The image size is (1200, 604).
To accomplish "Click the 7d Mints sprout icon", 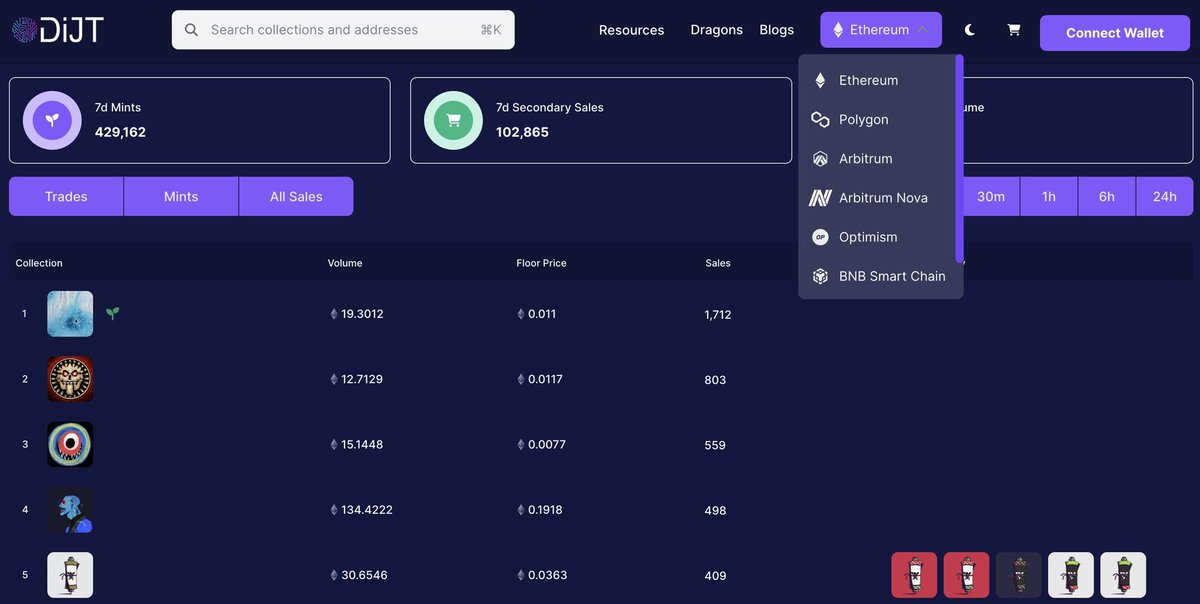I will pyautogui.click(x=52, y=120).
